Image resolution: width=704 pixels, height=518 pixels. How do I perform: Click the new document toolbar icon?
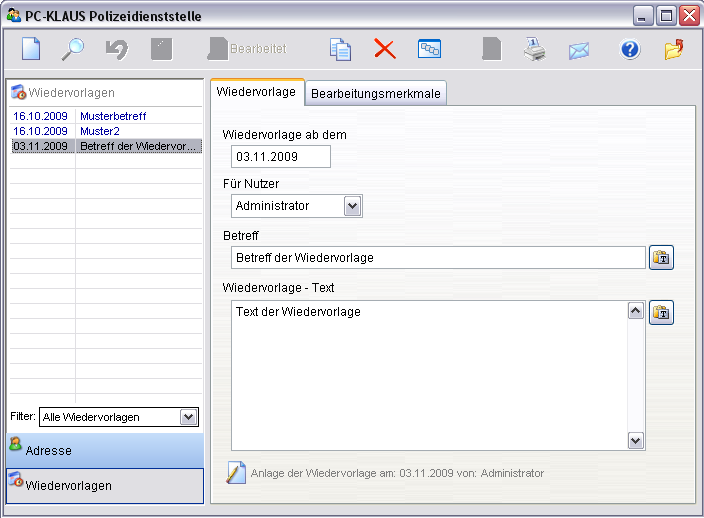[x=32, y=49]
